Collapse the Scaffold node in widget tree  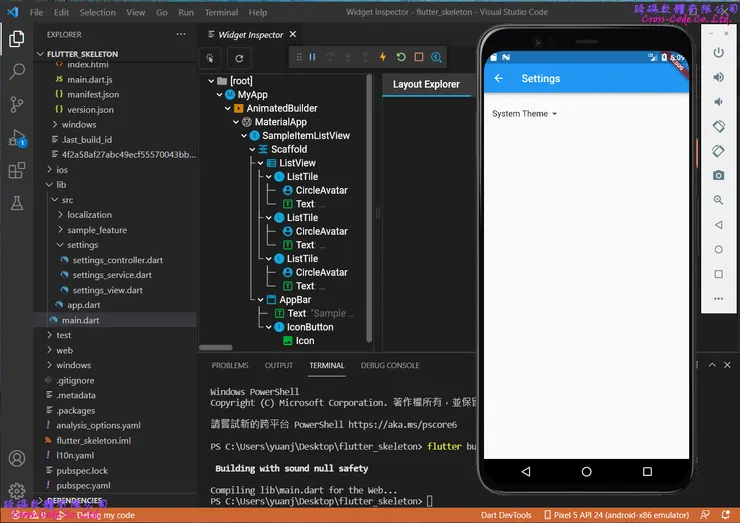coord(253,149)
